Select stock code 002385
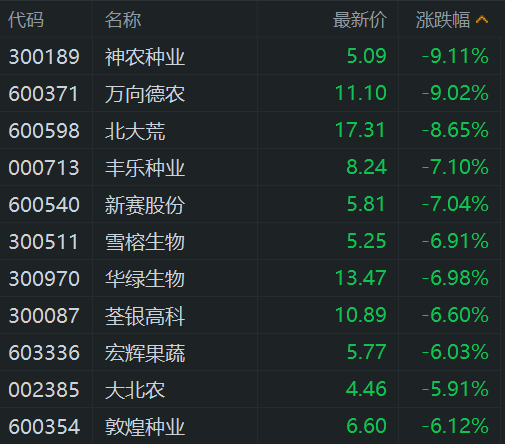Viewport: 505px width, 444px height. coord(44,389)
